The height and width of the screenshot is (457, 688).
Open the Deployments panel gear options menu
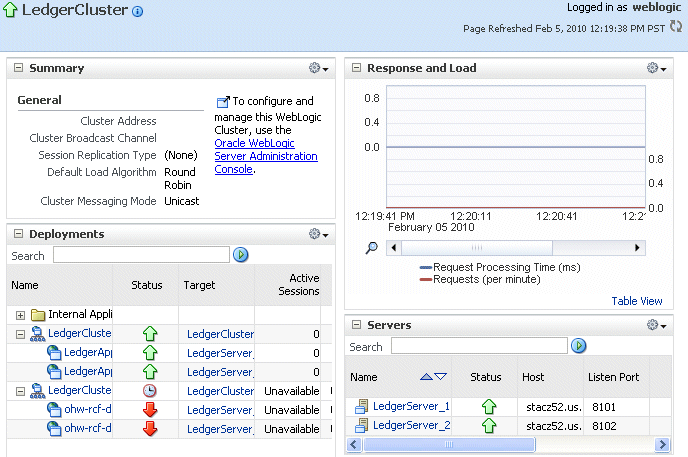coord(319,234)
